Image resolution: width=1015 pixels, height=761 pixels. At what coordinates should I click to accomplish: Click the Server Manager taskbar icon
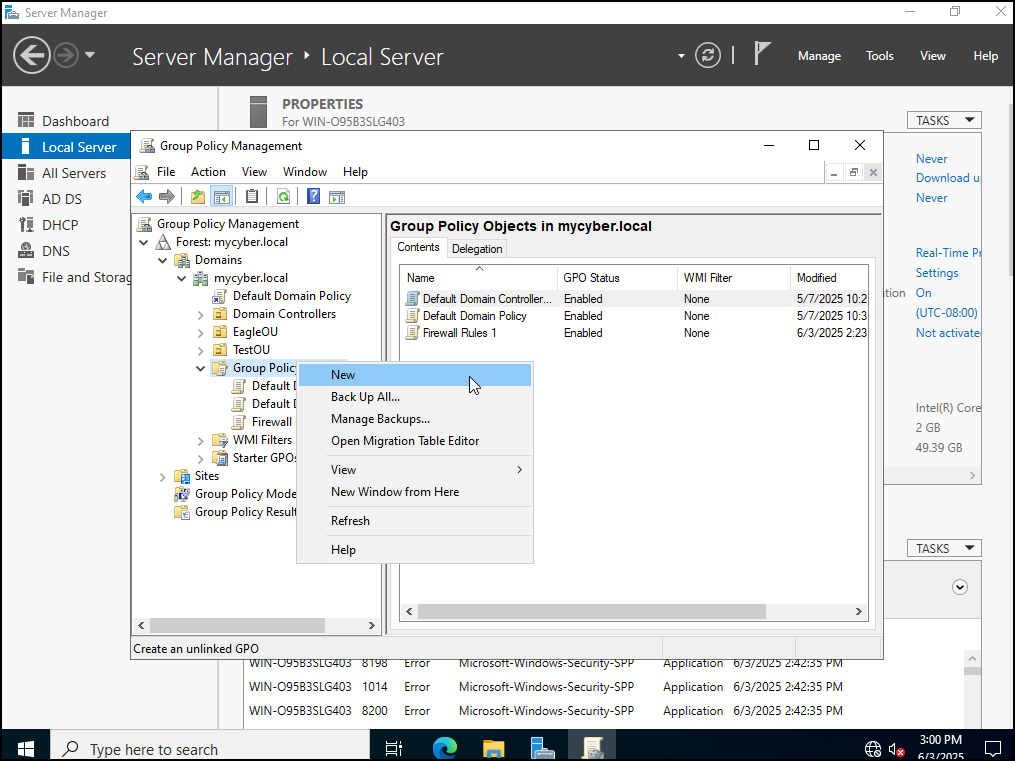click(542, 748)
